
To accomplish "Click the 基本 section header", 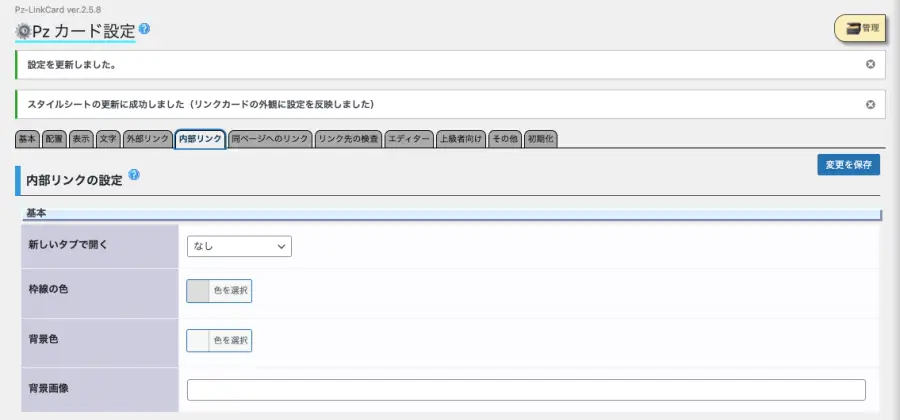I will (x=451, y=213).
